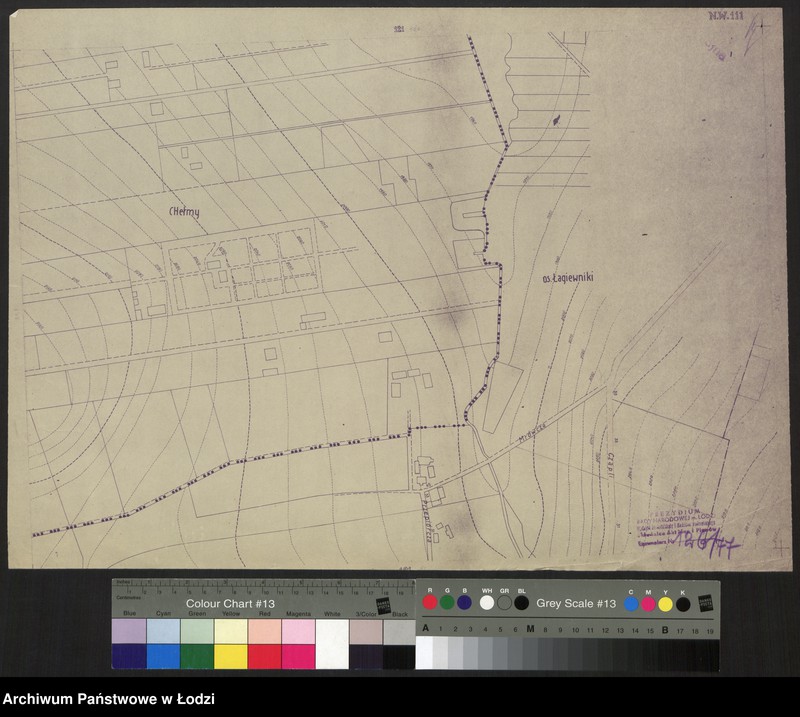
Task: Select the green swatch on Colour Chart
Action: click(197, 656)
